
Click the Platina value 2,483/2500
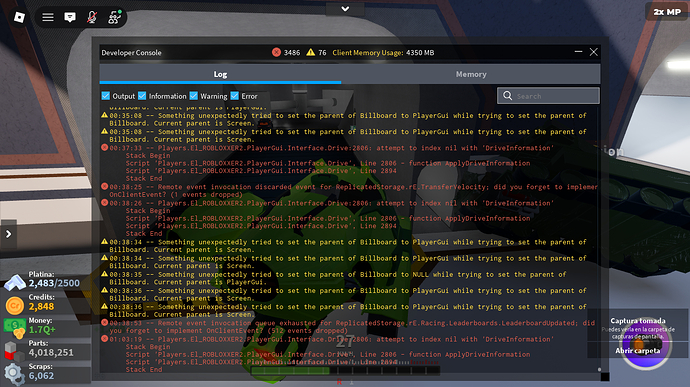[54, 283]
